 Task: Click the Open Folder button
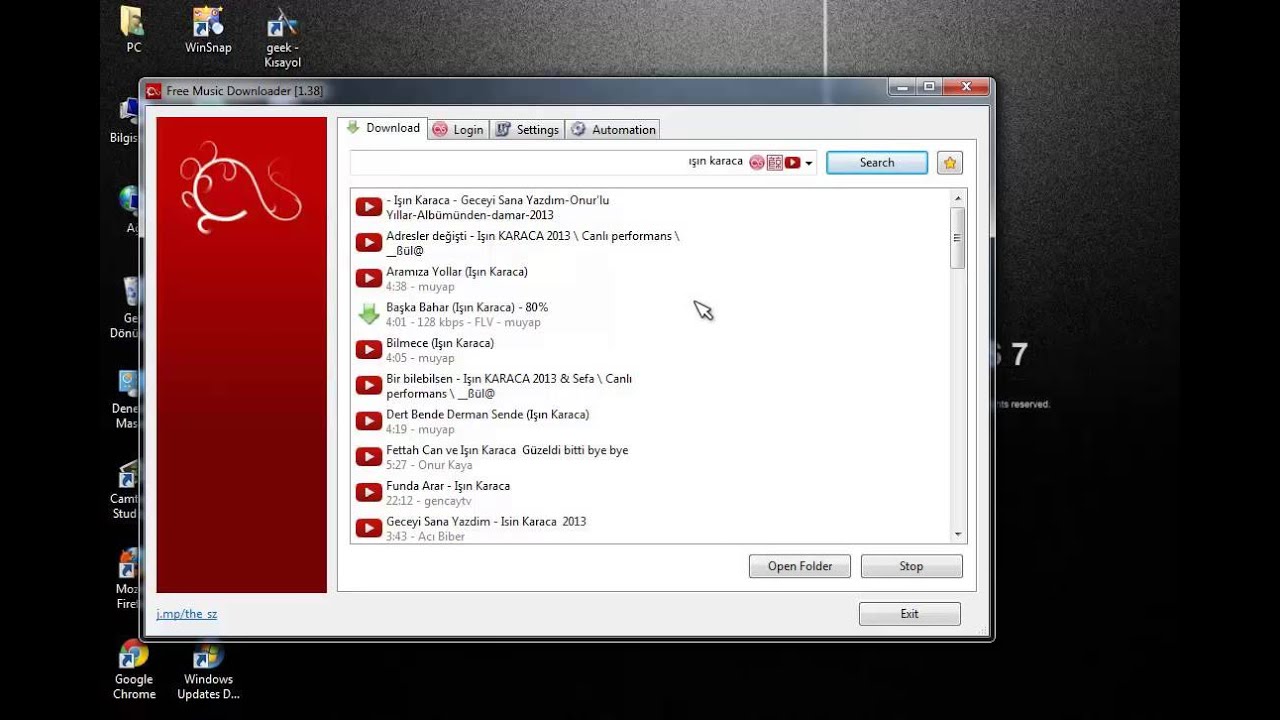point(800,566)
